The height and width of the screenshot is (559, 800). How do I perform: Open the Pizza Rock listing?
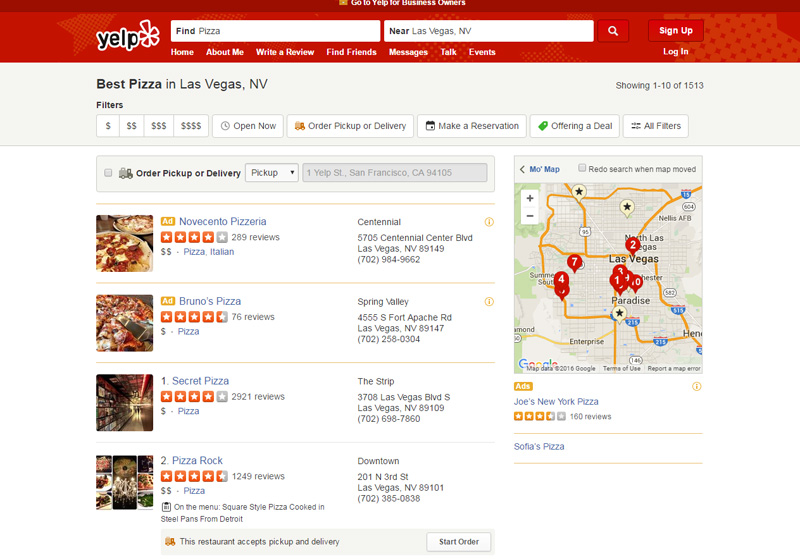coord(197,461)
